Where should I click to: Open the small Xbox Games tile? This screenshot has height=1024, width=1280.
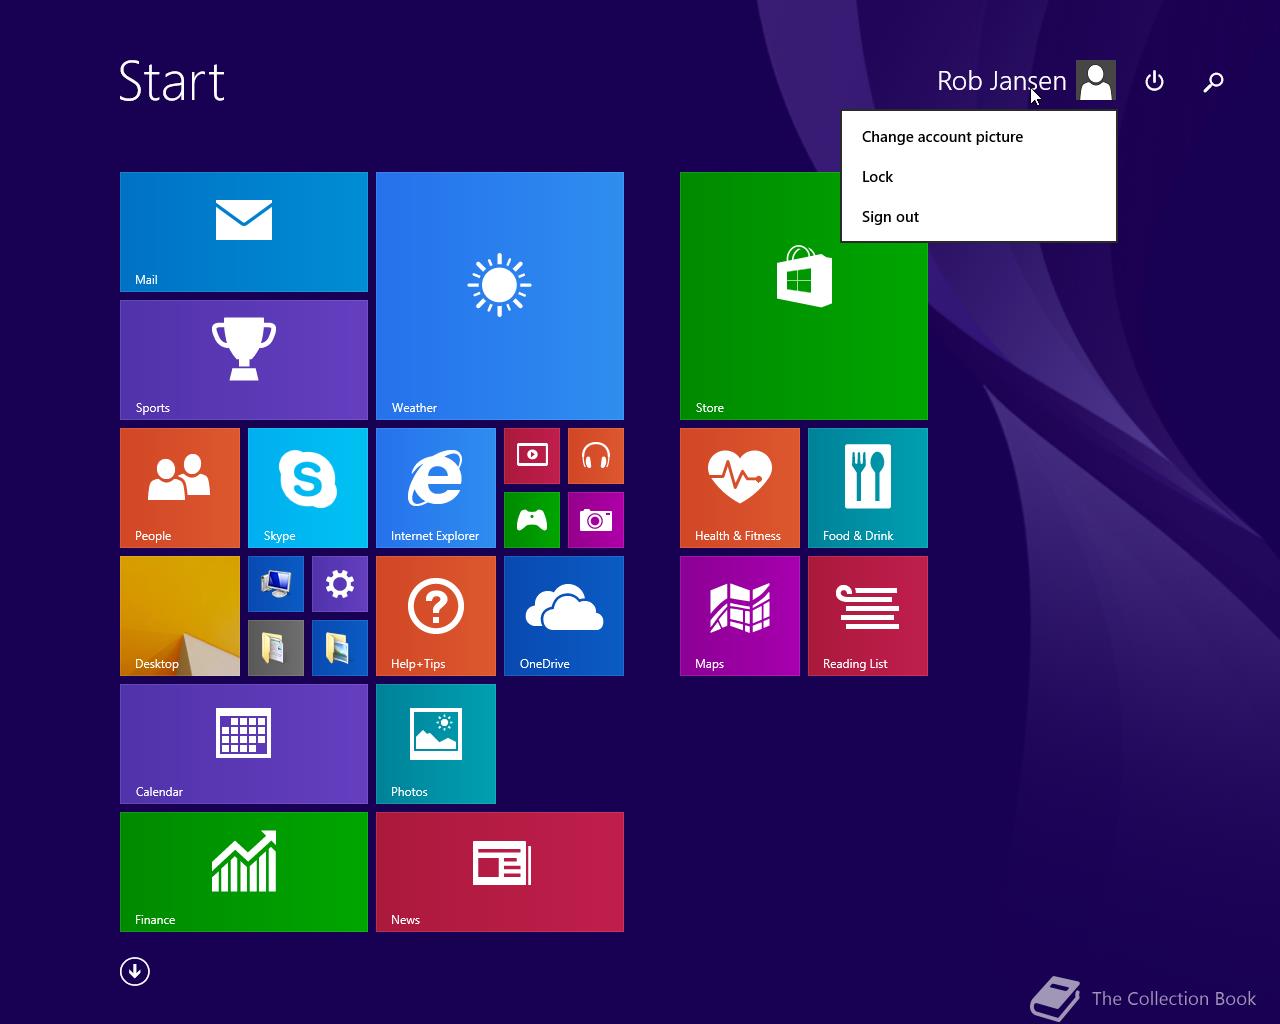coord(532,520)
